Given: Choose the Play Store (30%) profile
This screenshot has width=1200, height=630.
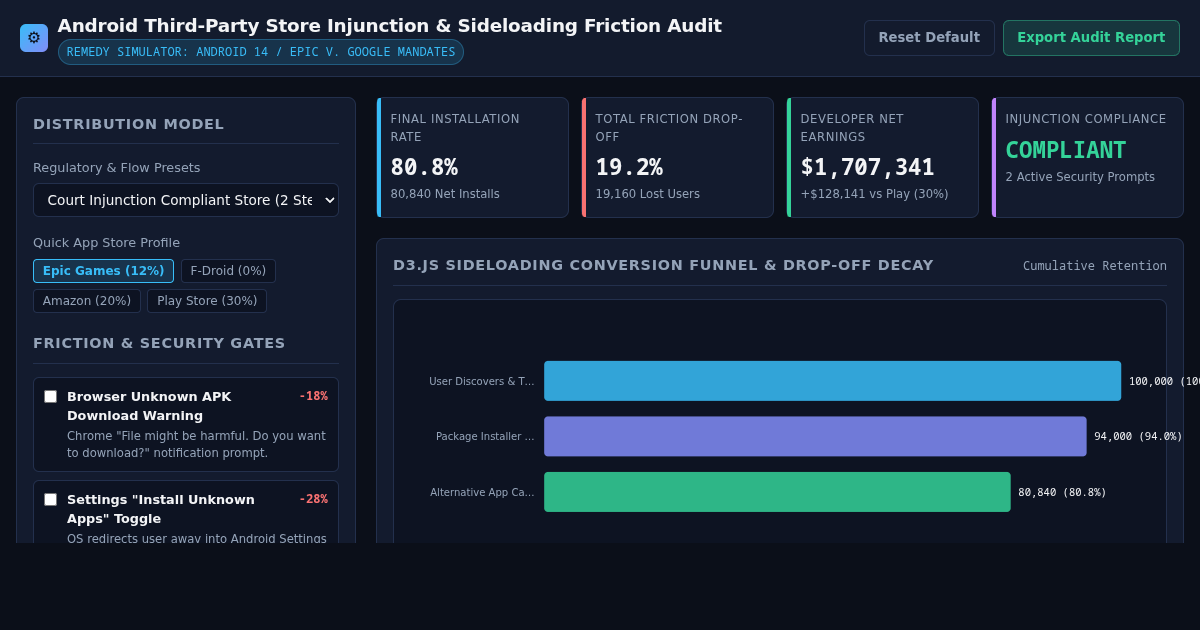Looking at the screenshot, I should tap(207, 301).
